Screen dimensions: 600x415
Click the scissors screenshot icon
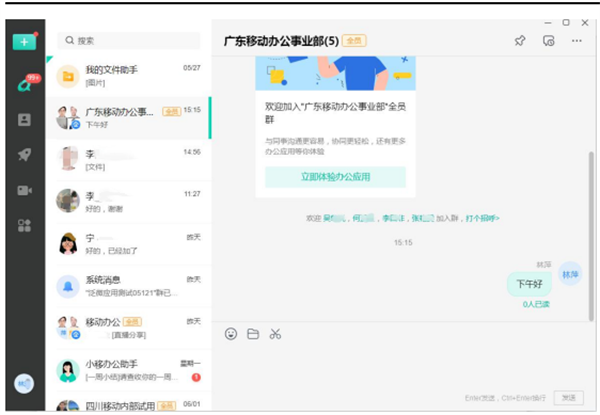tap(276, 334)
